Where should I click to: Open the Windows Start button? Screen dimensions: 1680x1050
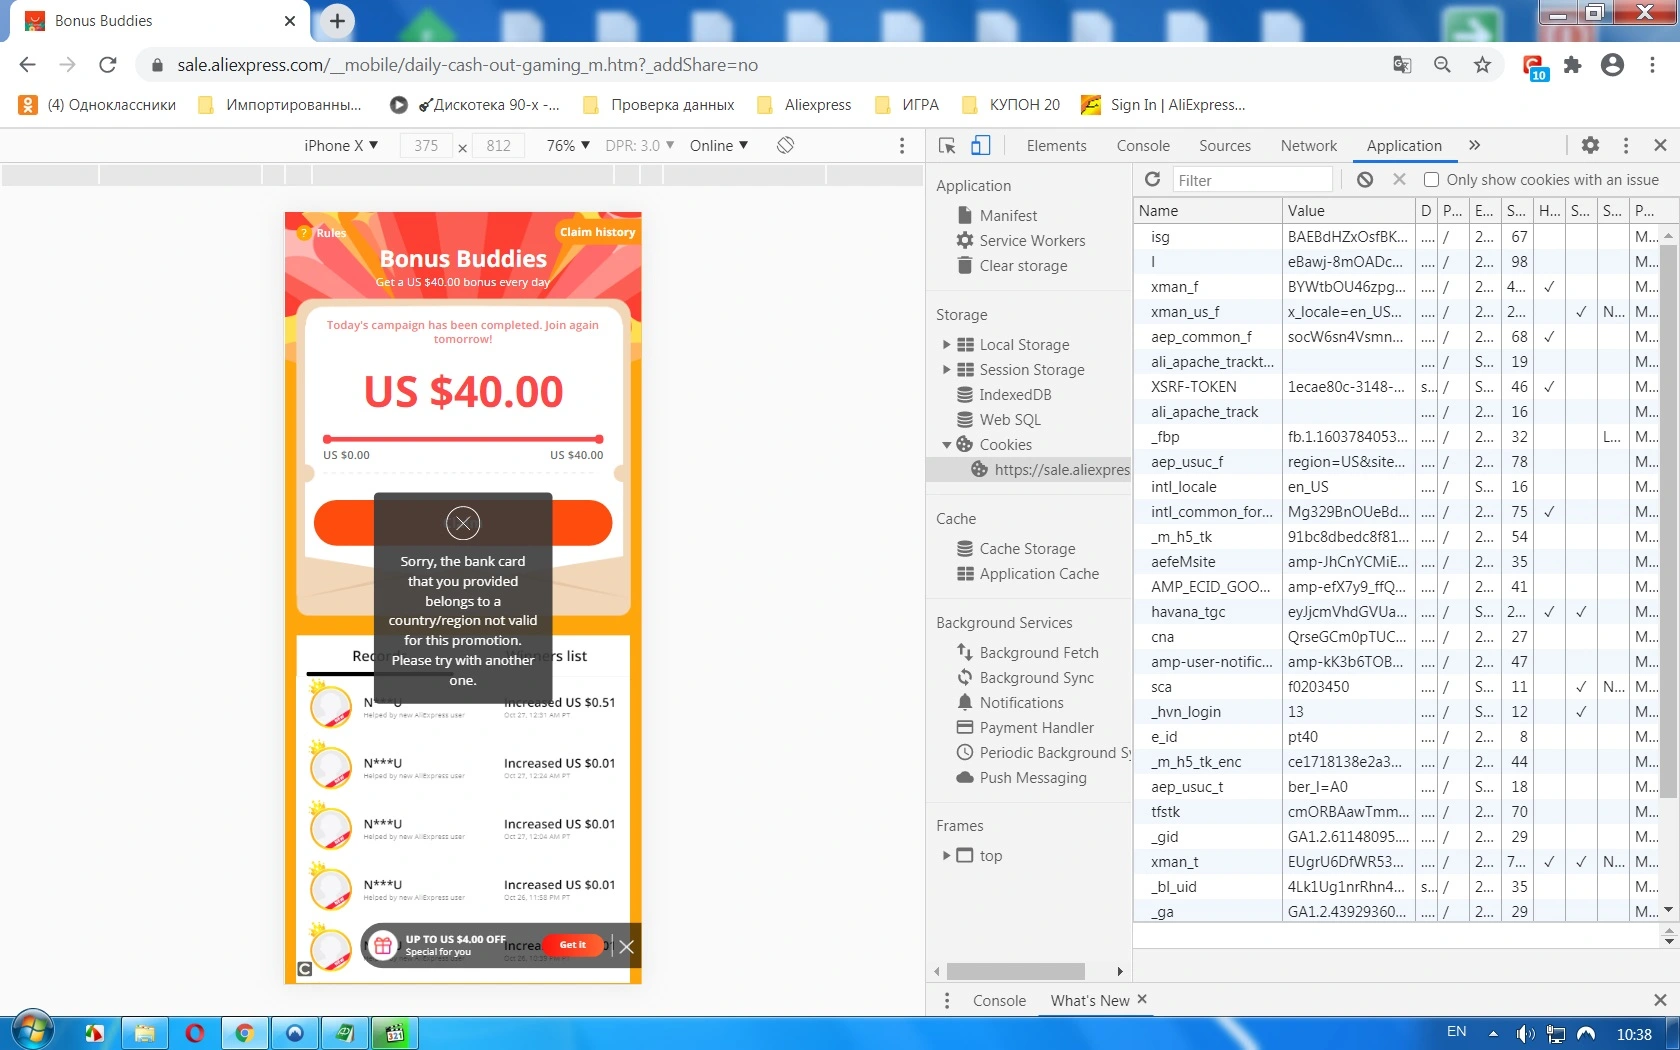pyautogui.click(x=31, y=1031)
